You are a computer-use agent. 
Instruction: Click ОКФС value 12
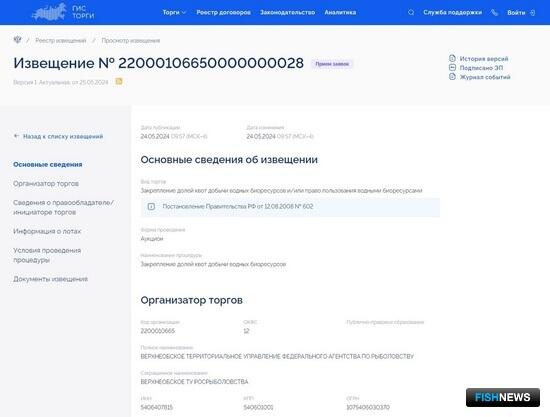[x=246, y=331]
